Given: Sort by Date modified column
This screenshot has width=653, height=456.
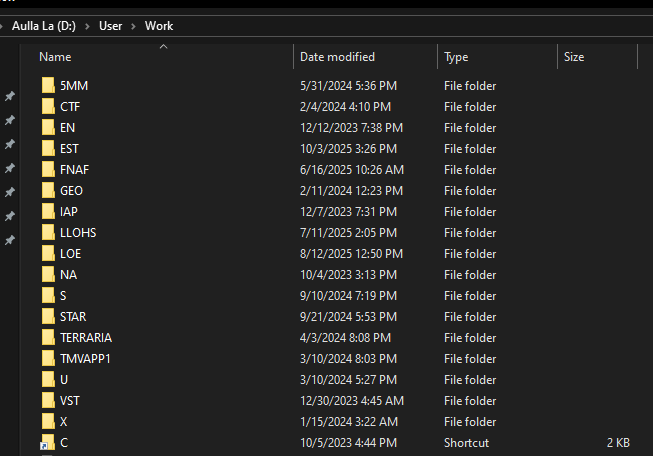Looking at the screenshot, I should pos(337,58).
